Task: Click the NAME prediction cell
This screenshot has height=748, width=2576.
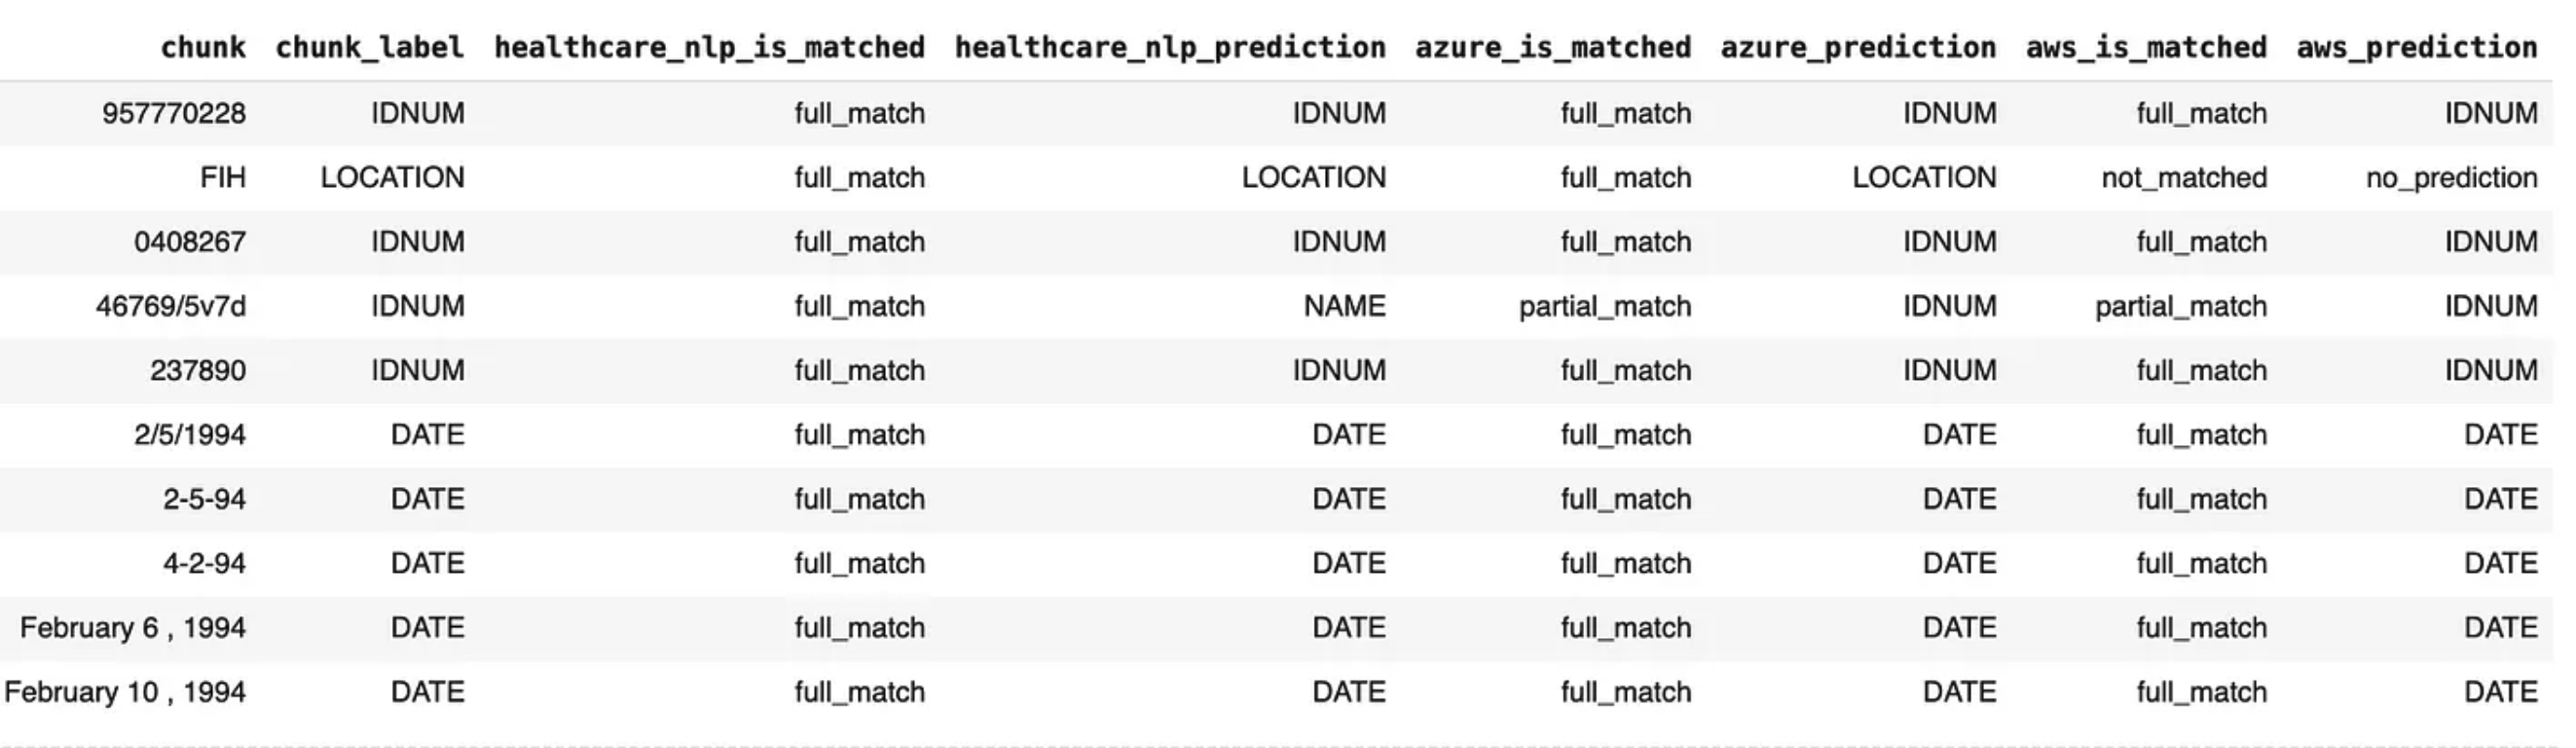Action: pos(1344,306)
